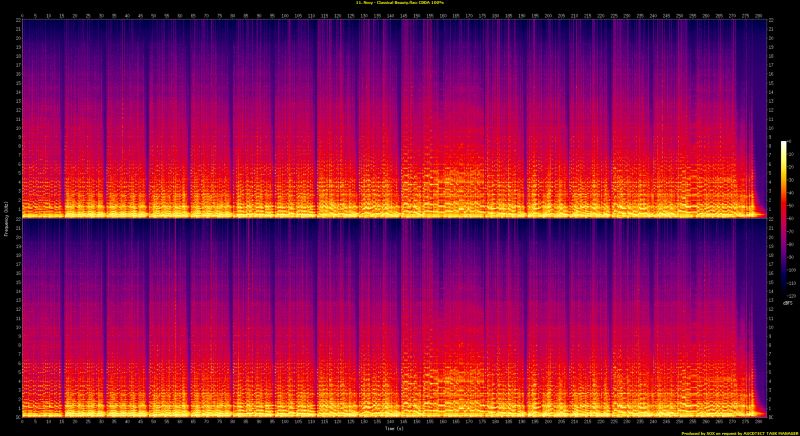800x436 pixels.
Task: Click the 50 second mark on bottom time axis
Action: point(154,421)
